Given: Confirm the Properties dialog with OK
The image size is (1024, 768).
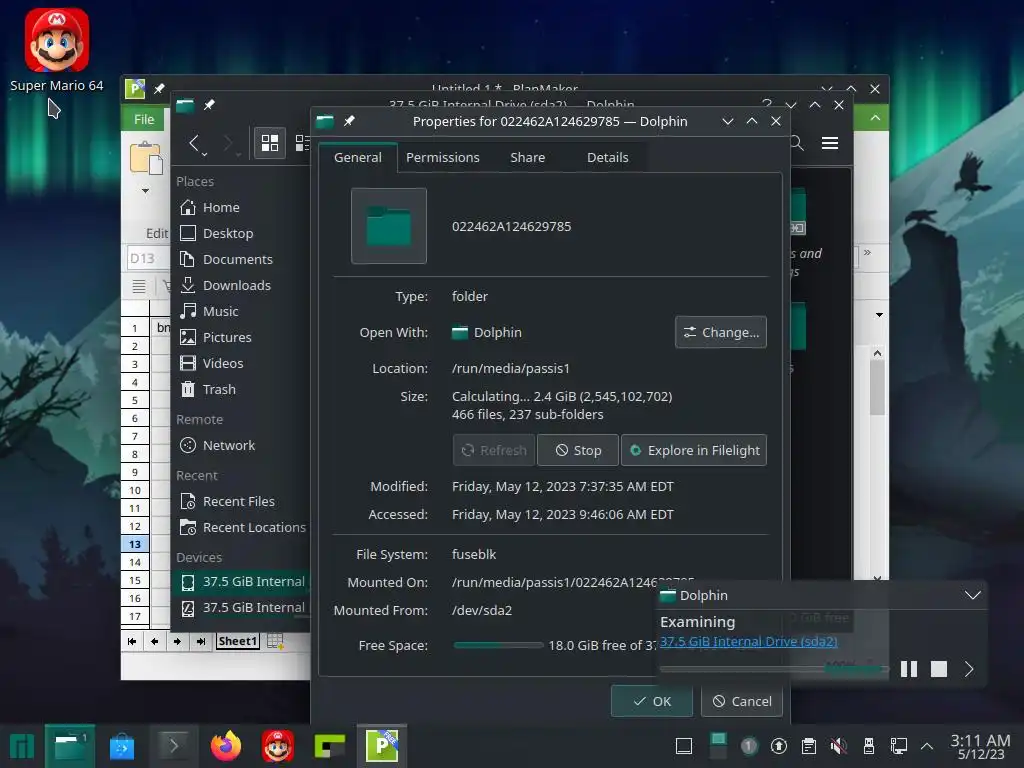Looking at the screenshot, I should tap(651, 701).
